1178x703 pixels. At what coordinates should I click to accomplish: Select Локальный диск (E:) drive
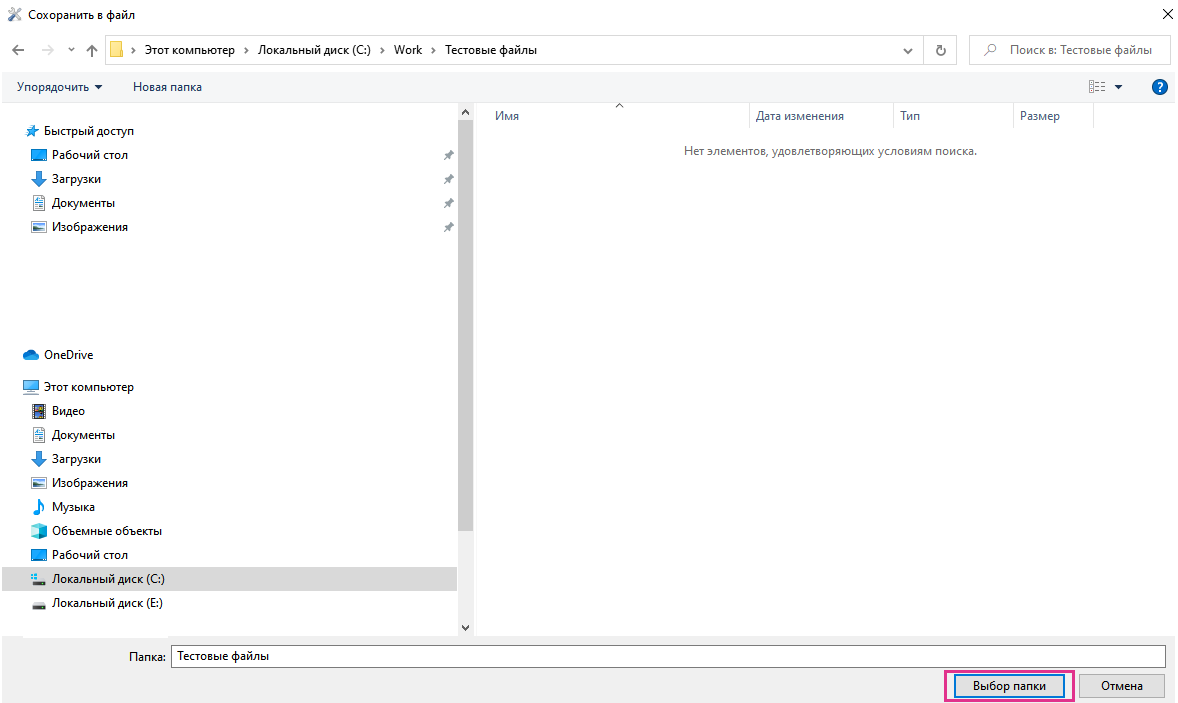[x=107, y=603]
